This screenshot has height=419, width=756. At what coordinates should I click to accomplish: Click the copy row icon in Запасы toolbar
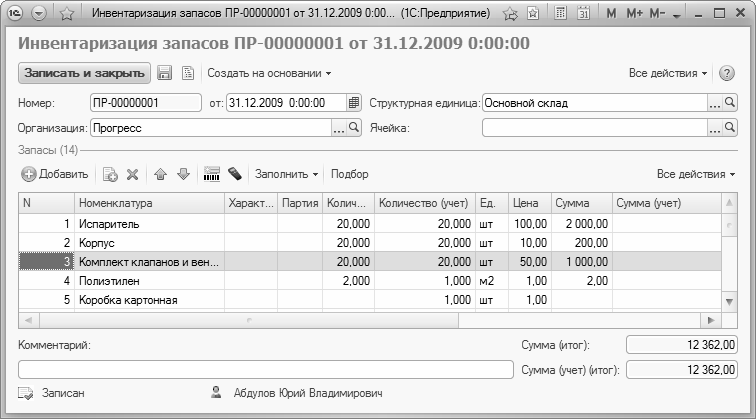(x=111, y=174)
